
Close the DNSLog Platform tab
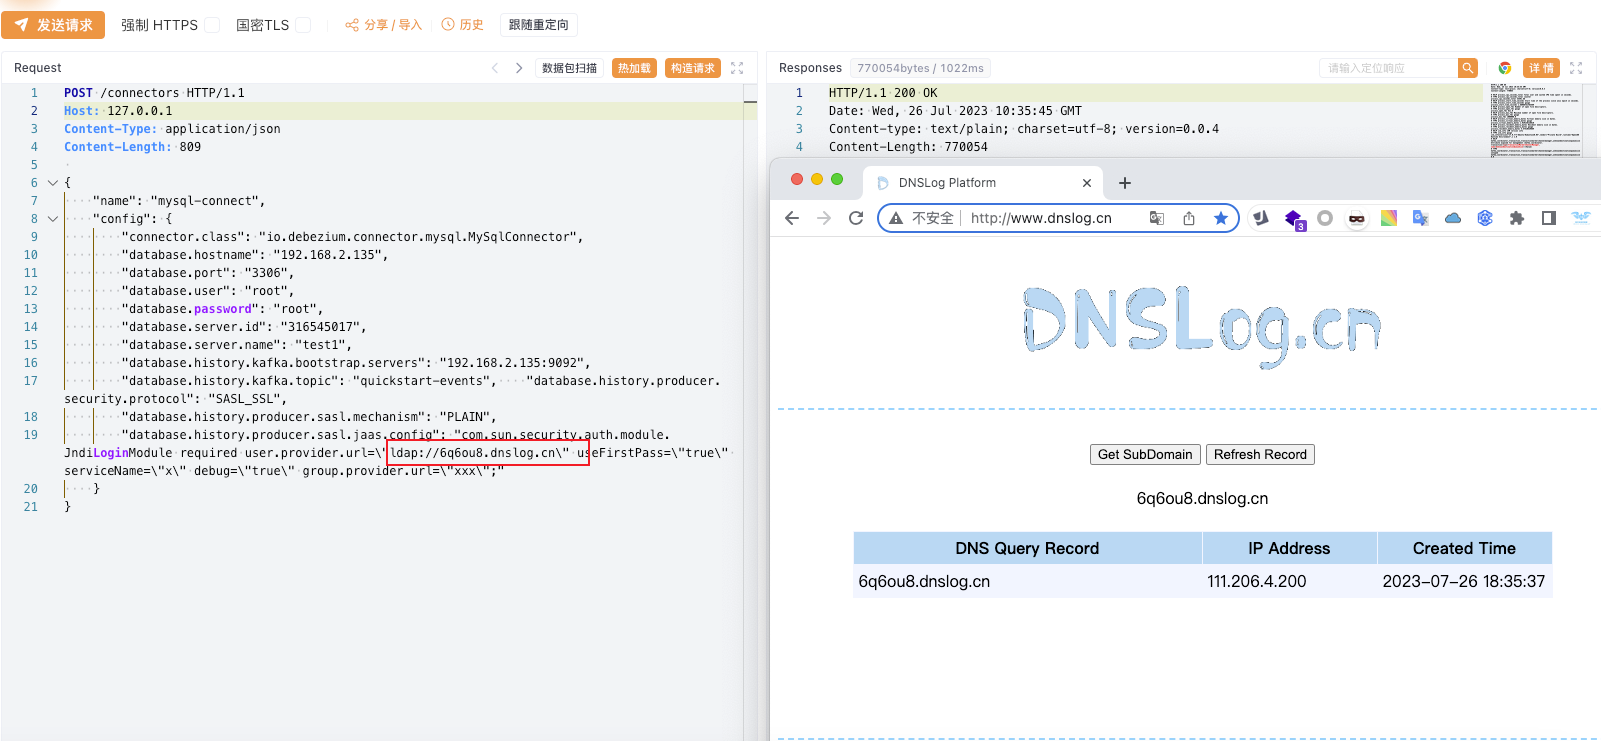[x=1087, y=183]
